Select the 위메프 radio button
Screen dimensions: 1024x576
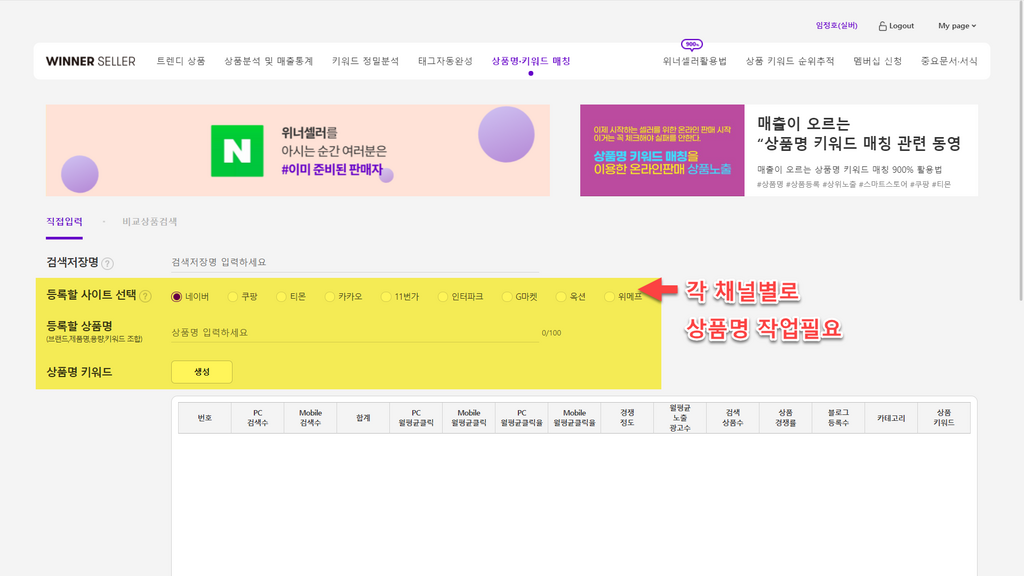coord(609,296)
